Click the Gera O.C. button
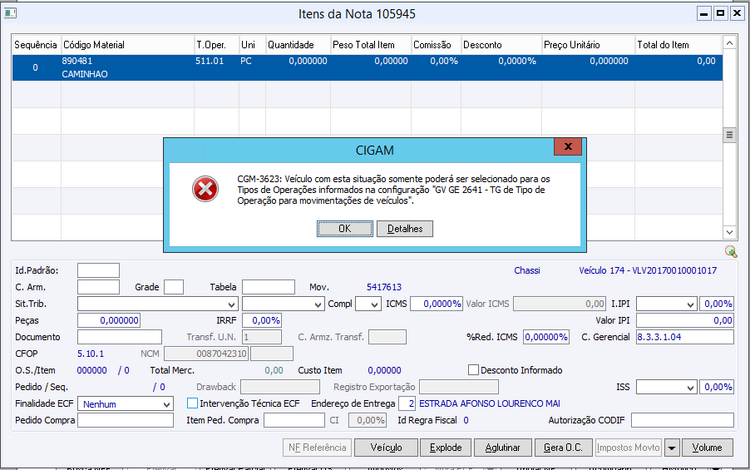The width and height of the screenshot is (750, 470). coord(563,448)
